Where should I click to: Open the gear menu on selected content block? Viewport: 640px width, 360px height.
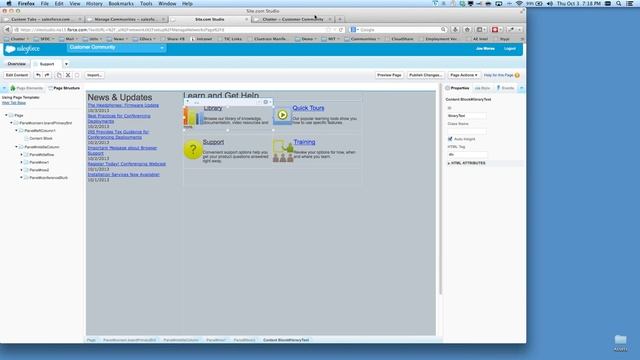(266, 102)
